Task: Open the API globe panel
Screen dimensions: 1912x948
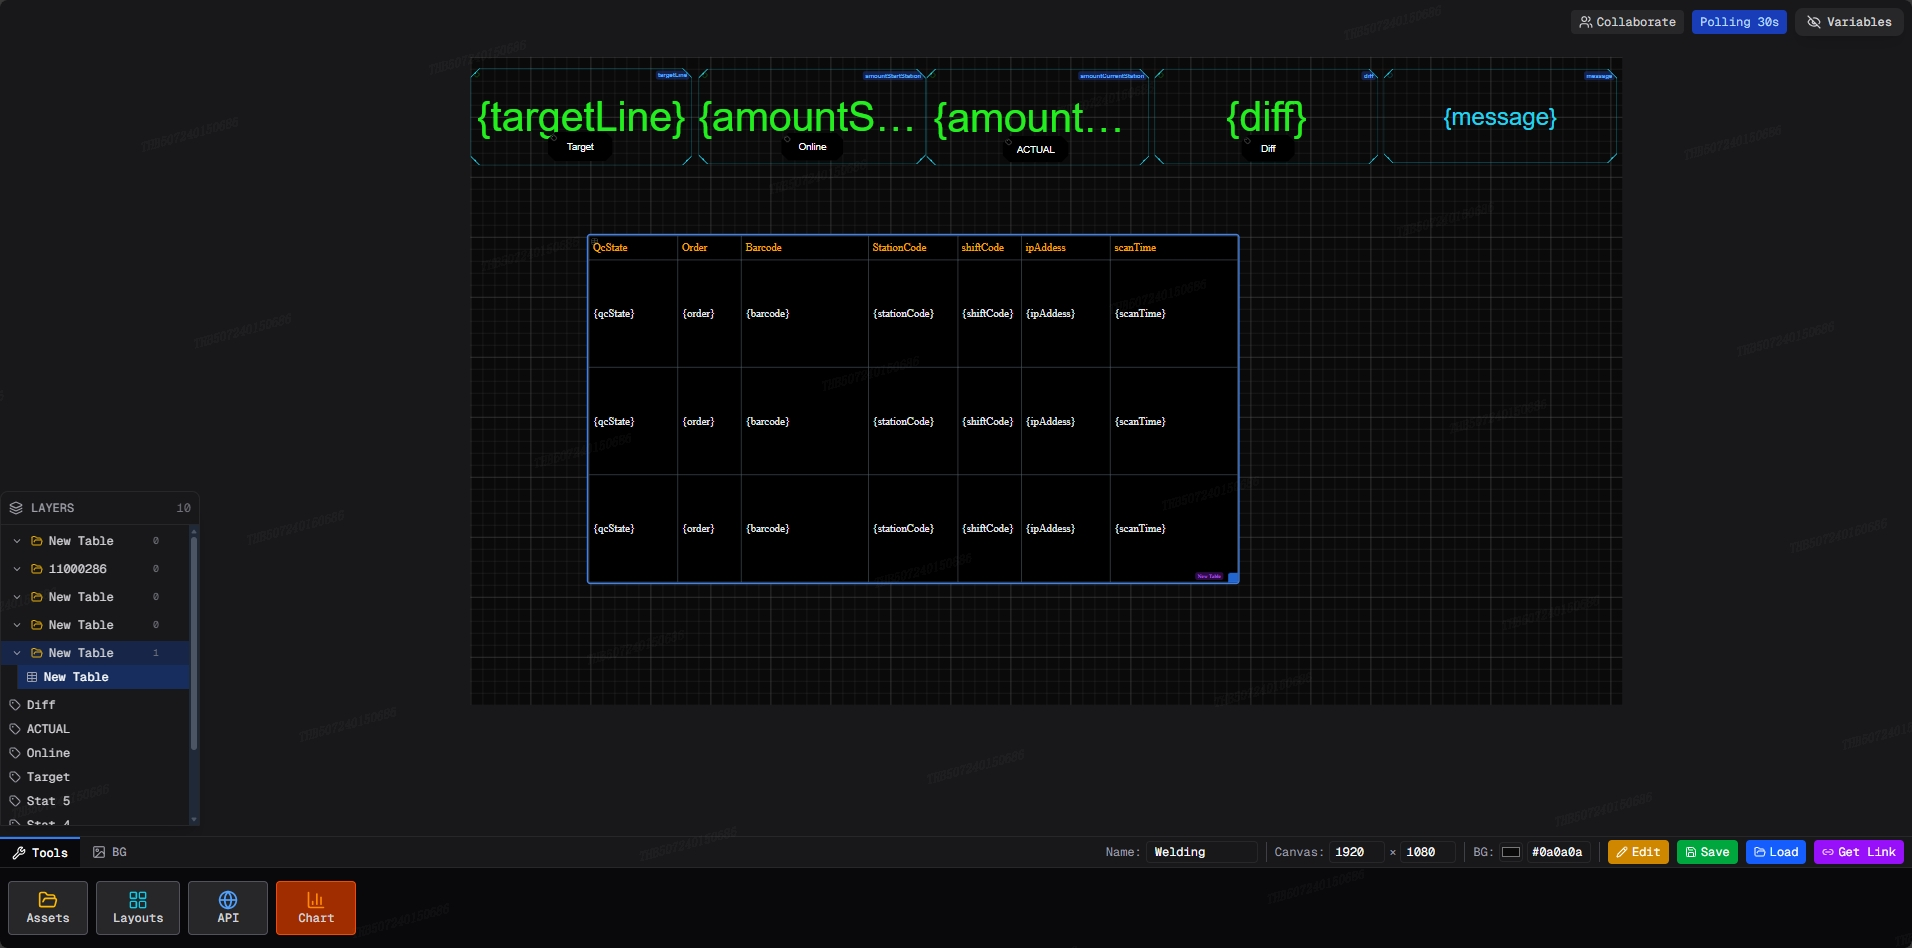Action: pyautogui.click(x=228, y=908)
